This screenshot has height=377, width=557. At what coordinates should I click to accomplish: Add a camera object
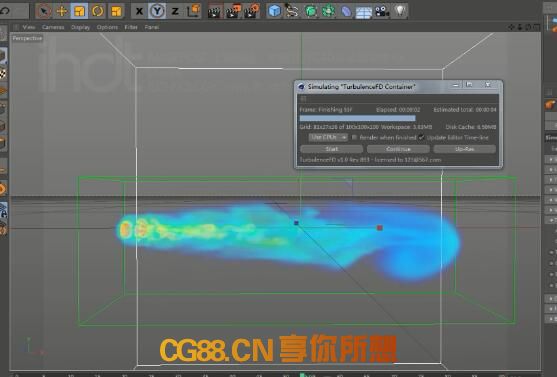pos(382,11)
